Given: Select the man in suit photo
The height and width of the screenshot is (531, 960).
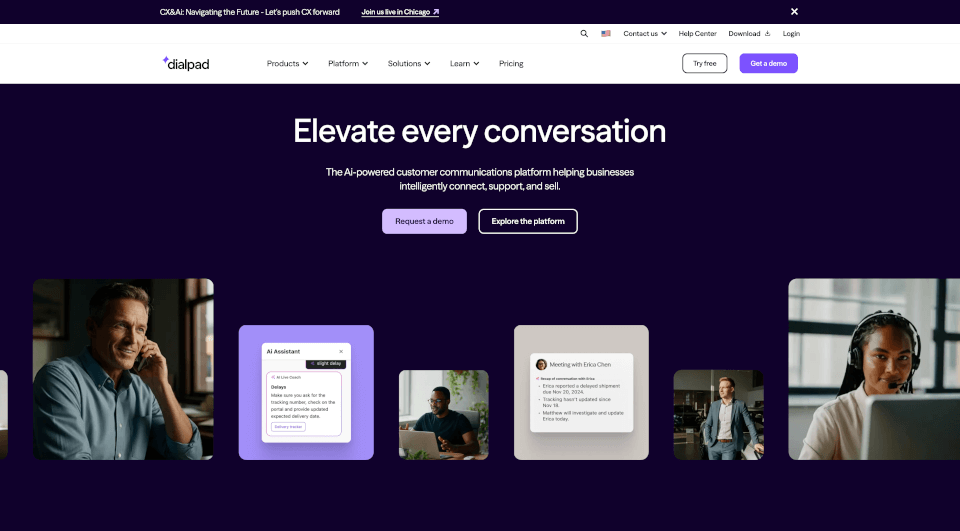Looking at the screenshot, I should [719, 415].
